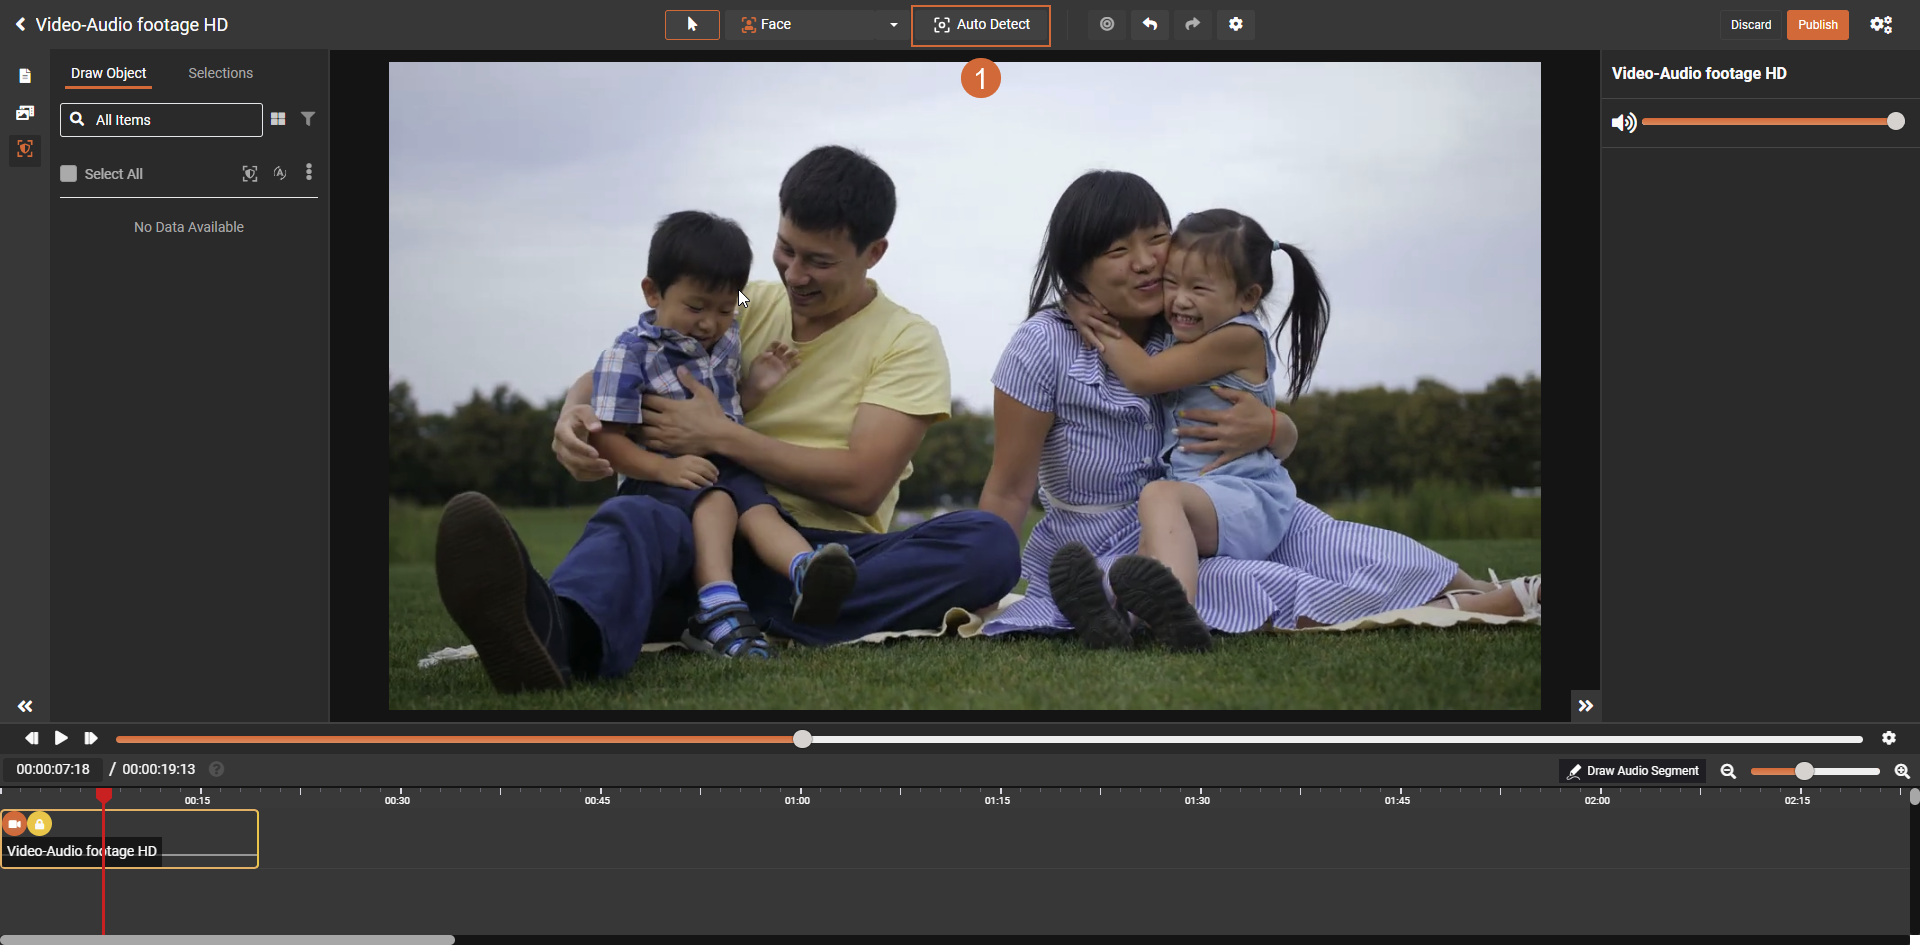
Task: Select the pointer cursor tool
Action: pos(692,25)
